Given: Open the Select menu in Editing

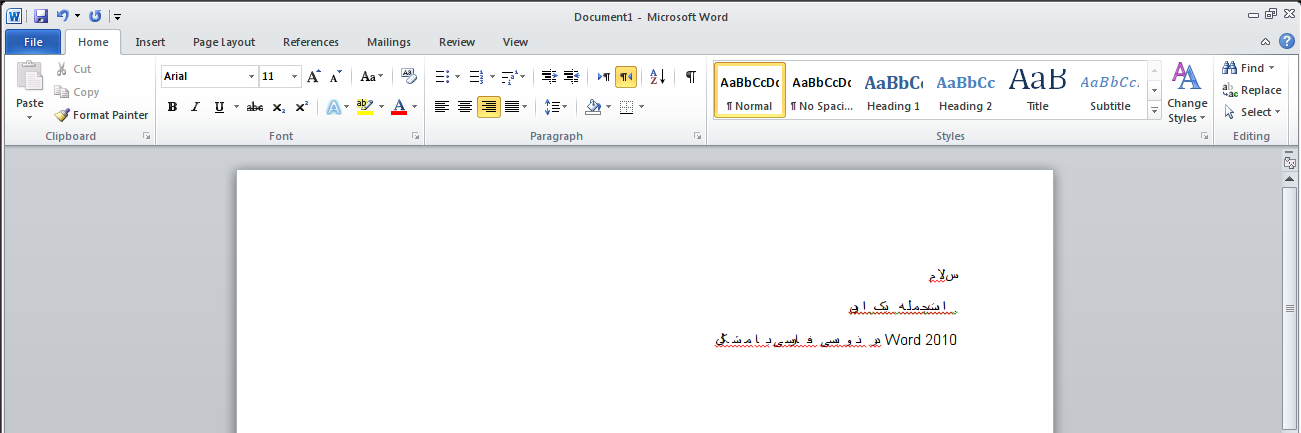Looking at the screenshot, I should click(x=1250, y=112).
